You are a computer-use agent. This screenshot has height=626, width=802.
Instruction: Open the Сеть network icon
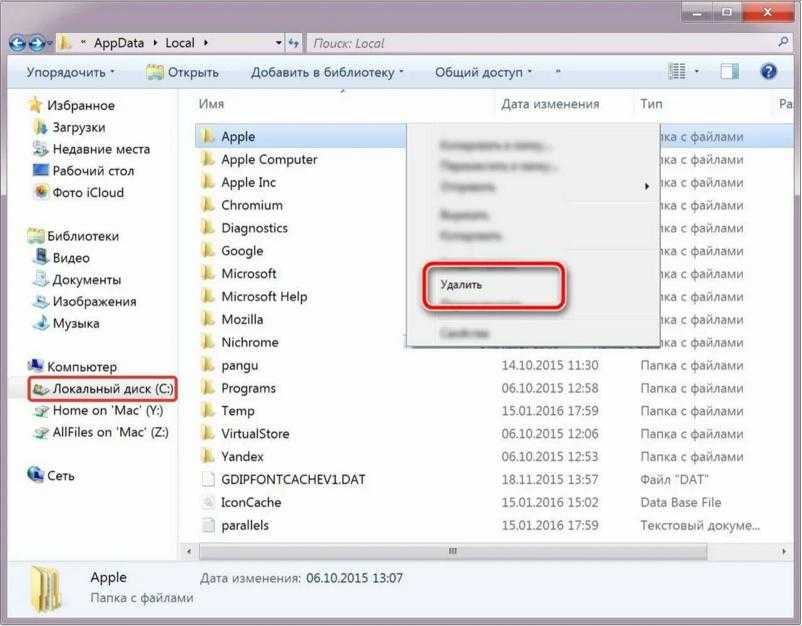click(60, 476)
